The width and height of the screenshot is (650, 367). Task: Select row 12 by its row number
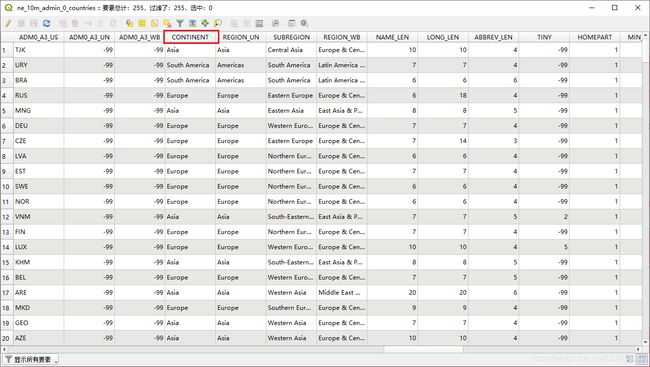click(x=7, y=217)
